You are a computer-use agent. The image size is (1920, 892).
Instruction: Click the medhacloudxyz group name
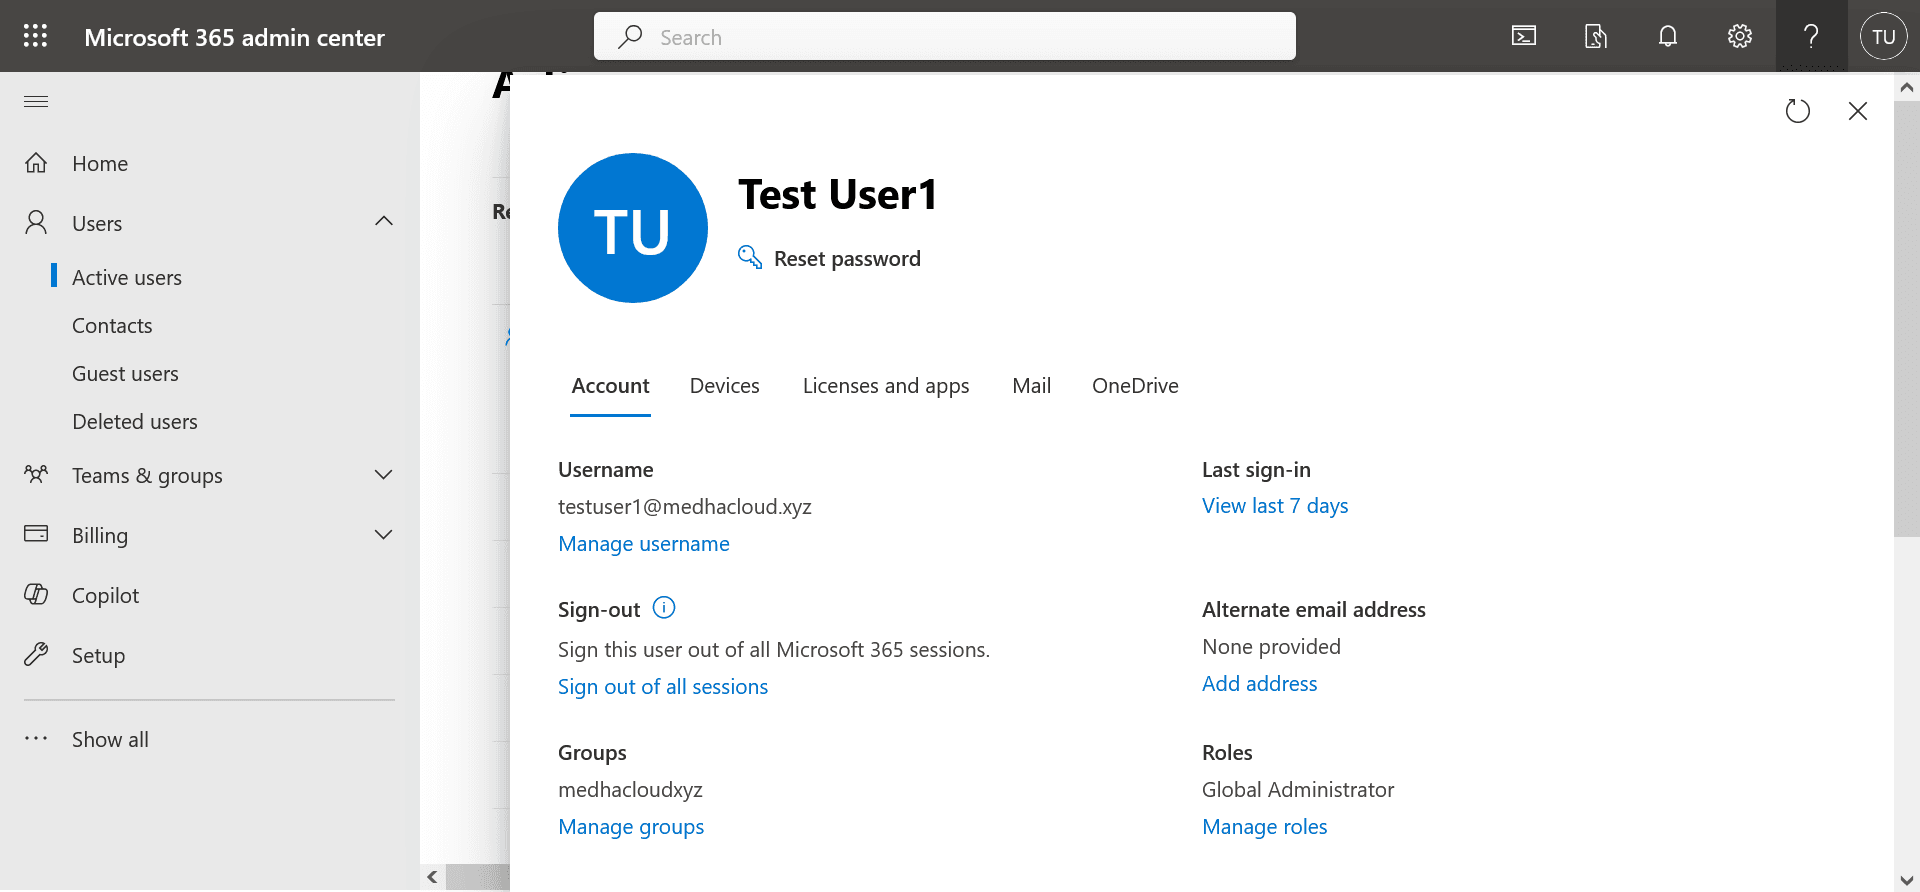[x=630, y=789]
